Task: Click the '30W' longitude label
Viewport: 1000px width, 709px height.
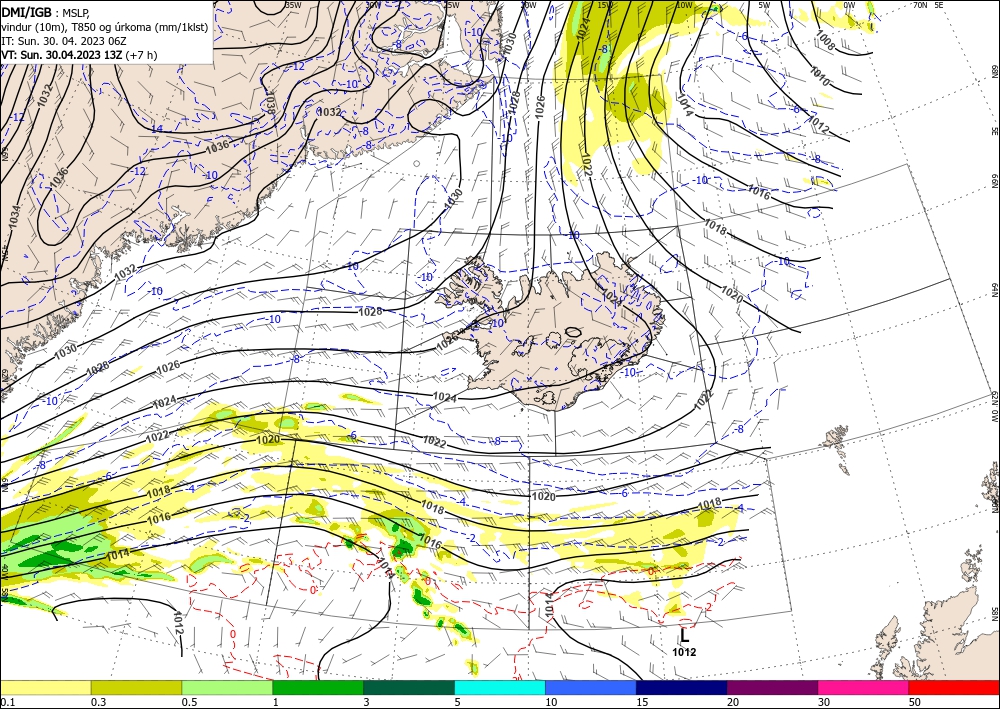Action: tap(373, 5)
